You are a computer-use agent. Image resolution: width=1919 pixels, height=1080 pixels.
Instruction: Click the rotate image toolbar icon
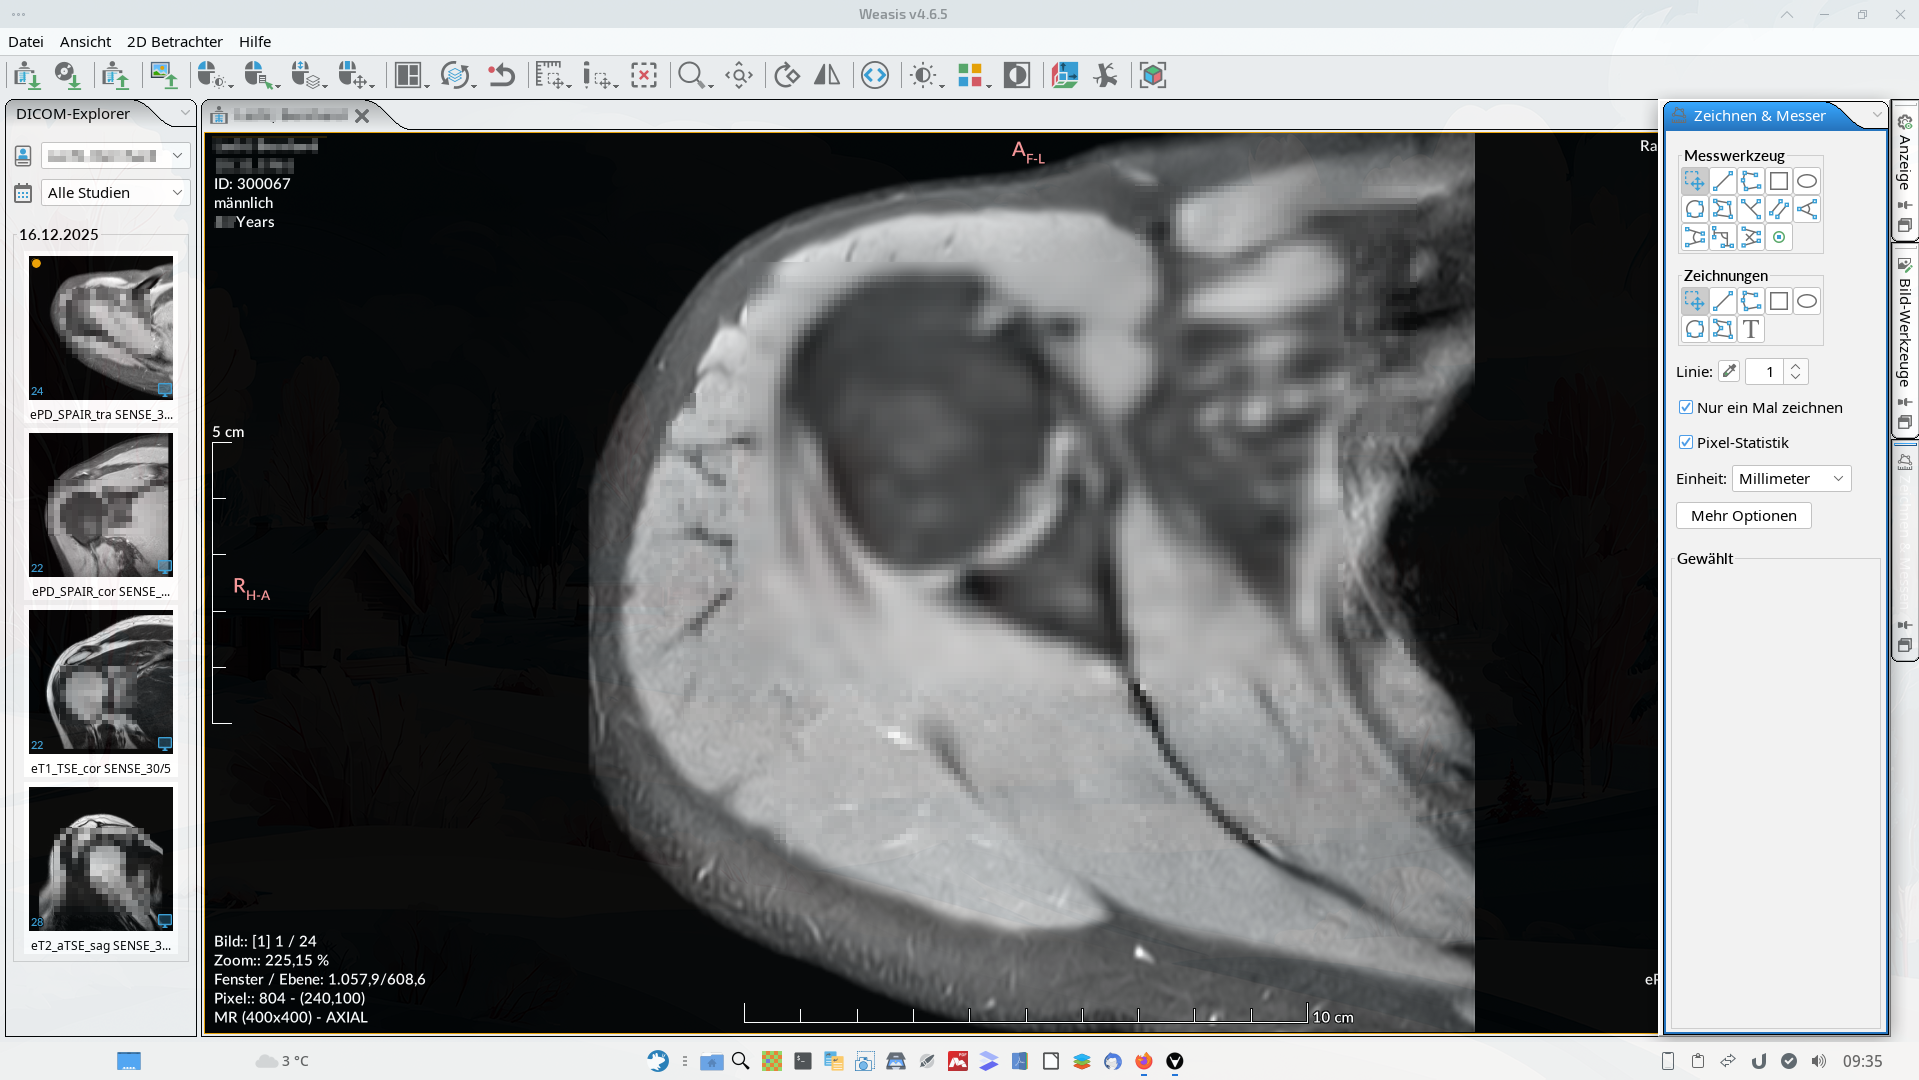click(x=787, y=75)
